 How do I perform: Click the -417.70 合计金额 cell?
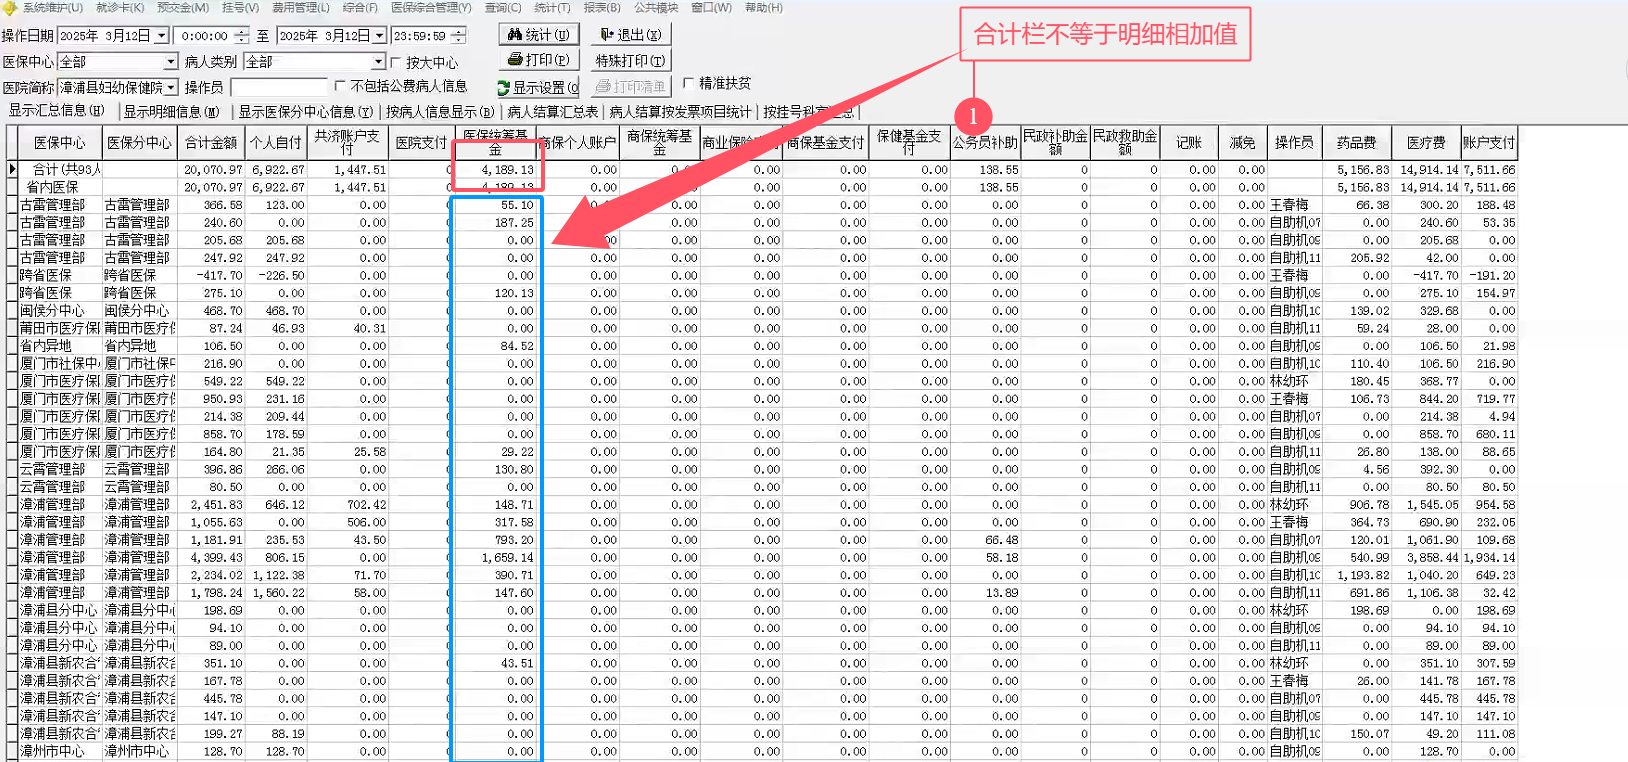(211, 275)
